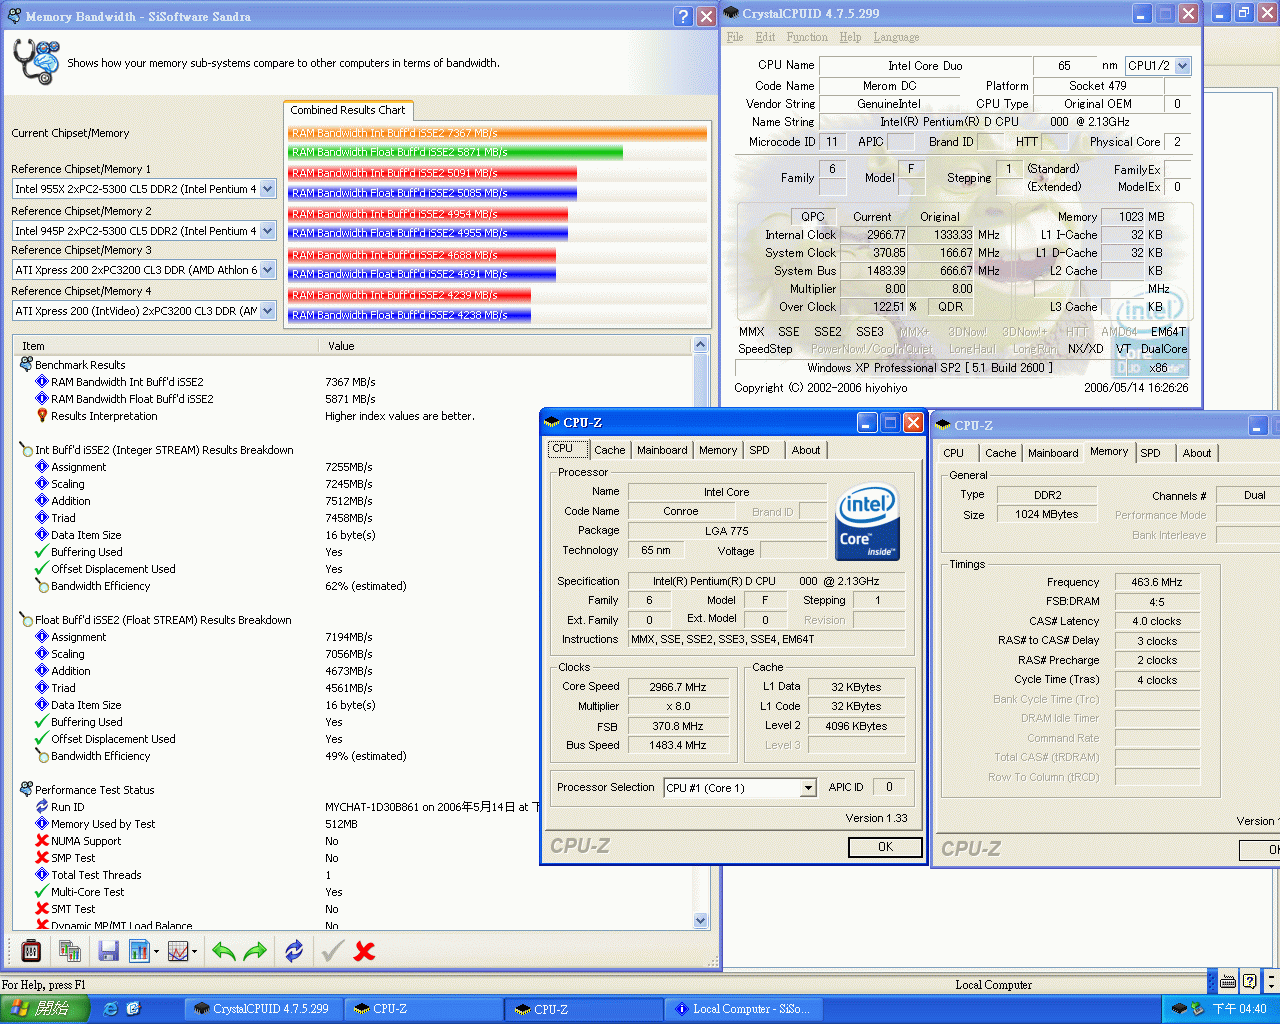Select CPU tab in right CPU-Z window
This screenshot has width=1280, height=1024.
pyautogui.click(x=954, y=453)
